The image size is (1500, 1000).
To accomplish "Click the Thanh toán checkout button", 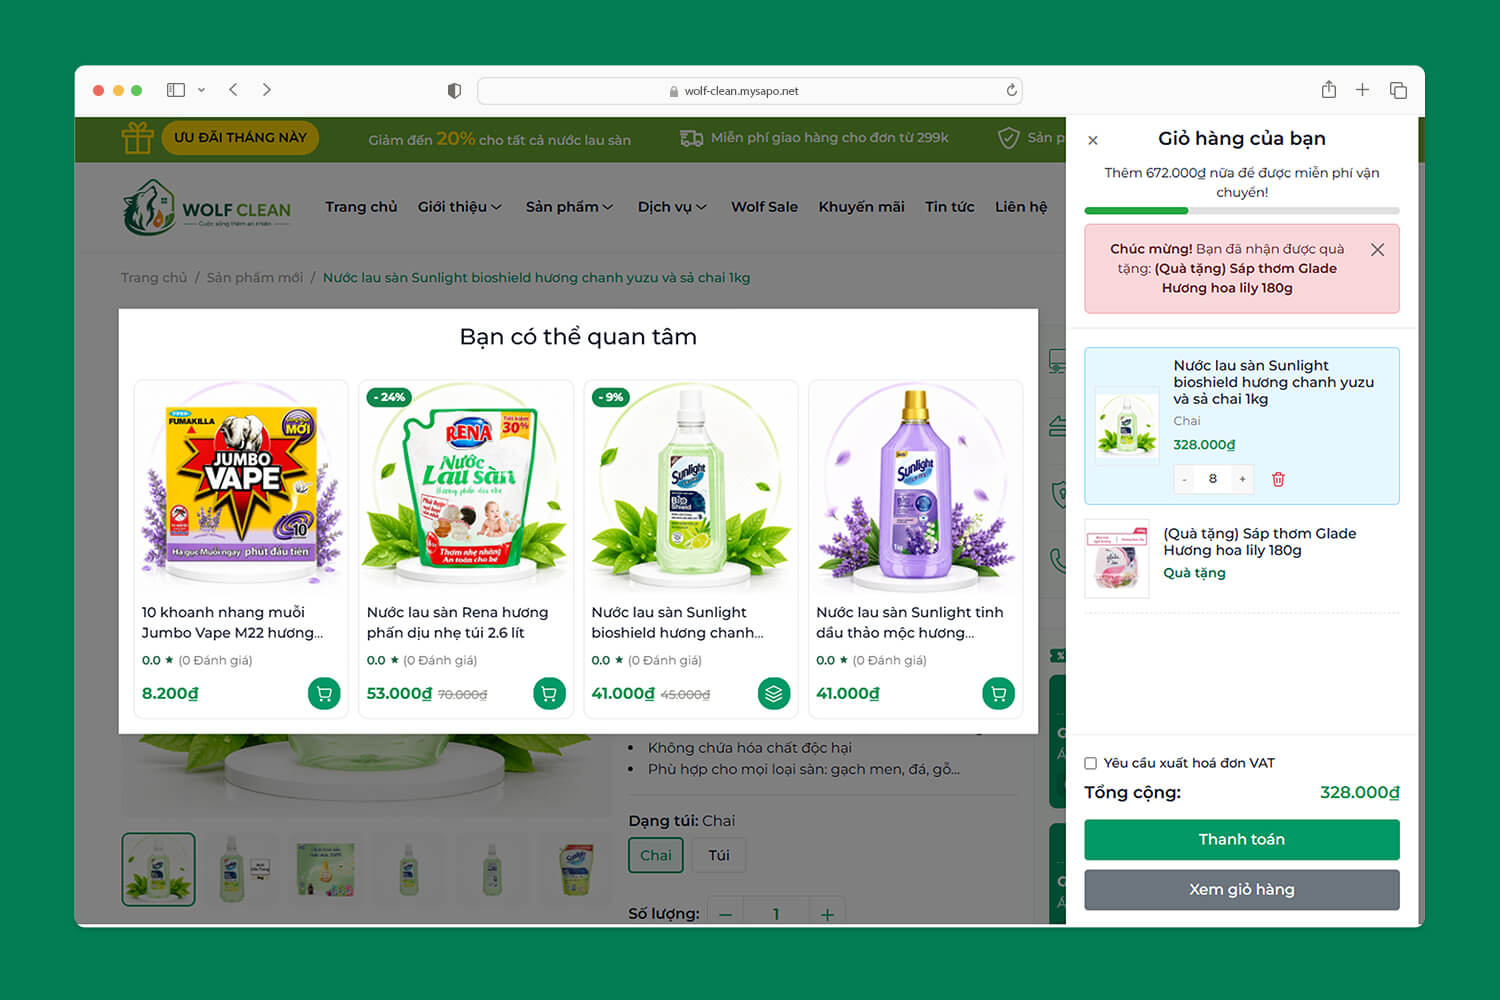I will point(1242,840).
